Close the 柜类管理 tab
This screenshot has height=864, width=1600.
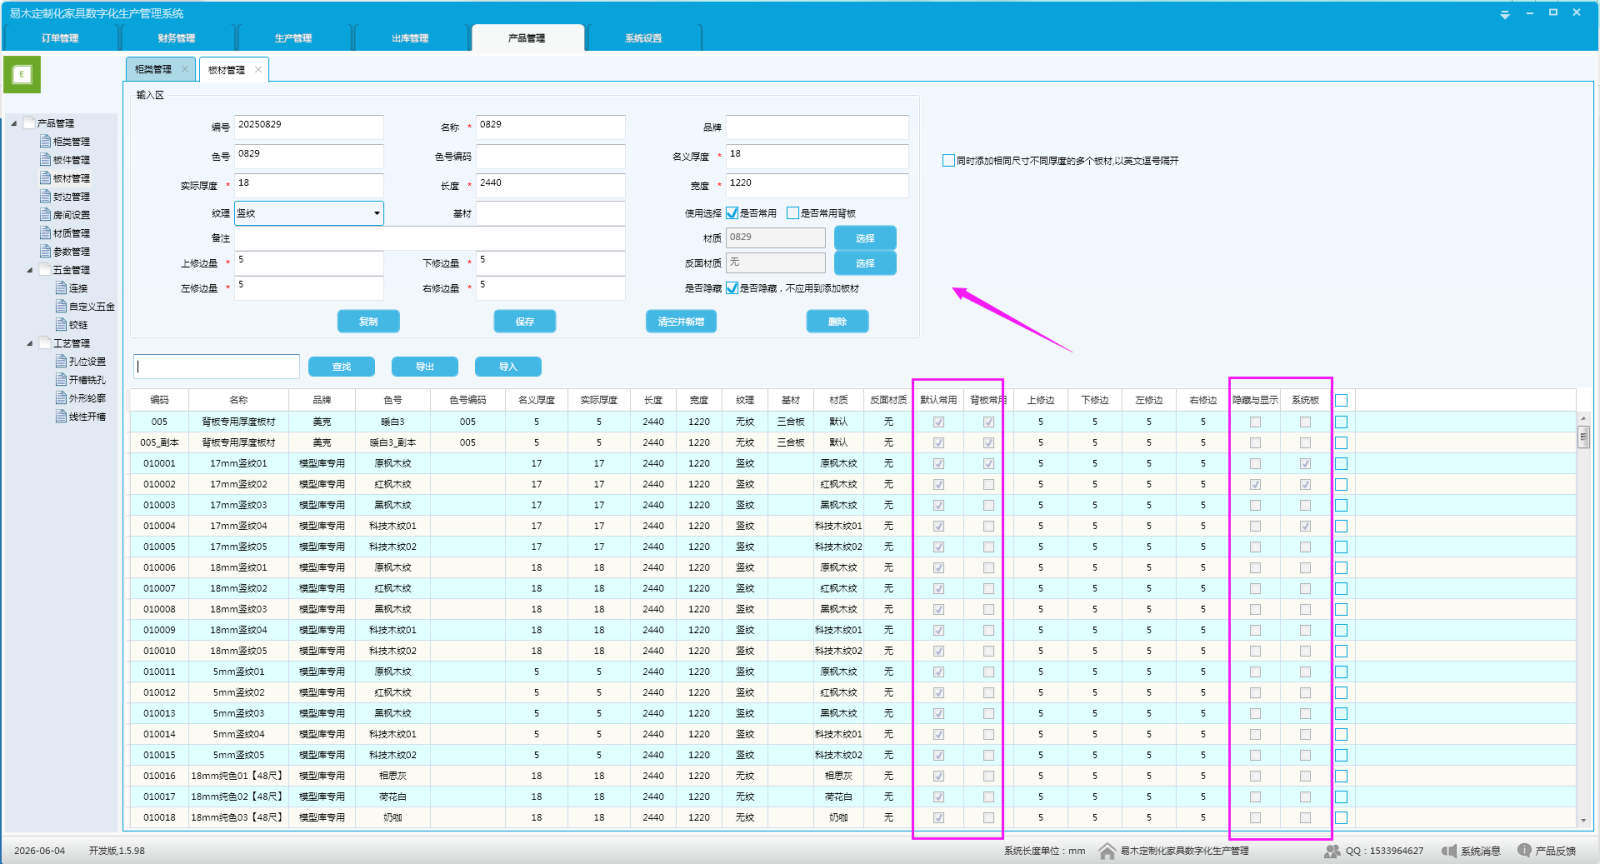[x=184, y=69]
